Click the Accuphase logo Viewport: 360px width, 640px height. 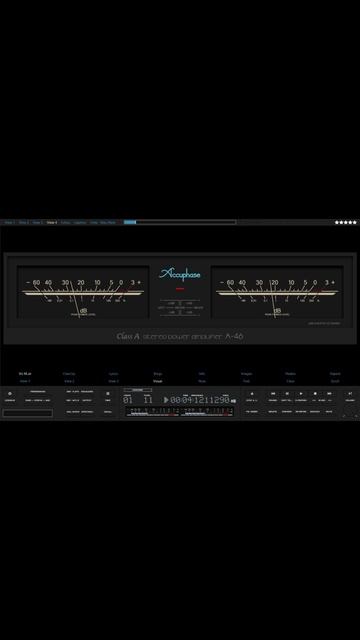180,275
